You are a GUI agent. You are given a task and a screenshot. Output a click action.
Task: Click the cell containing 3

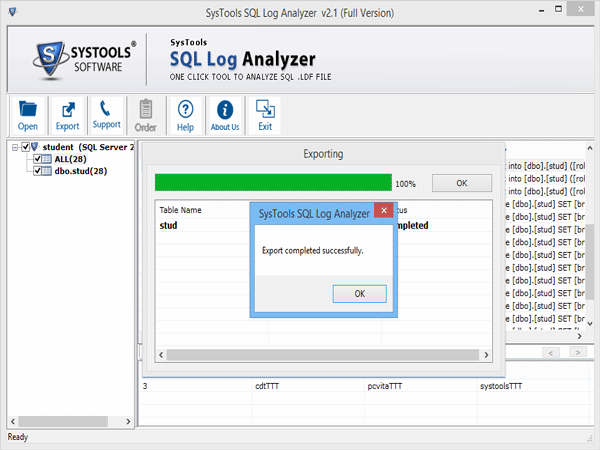click(145, 386)
